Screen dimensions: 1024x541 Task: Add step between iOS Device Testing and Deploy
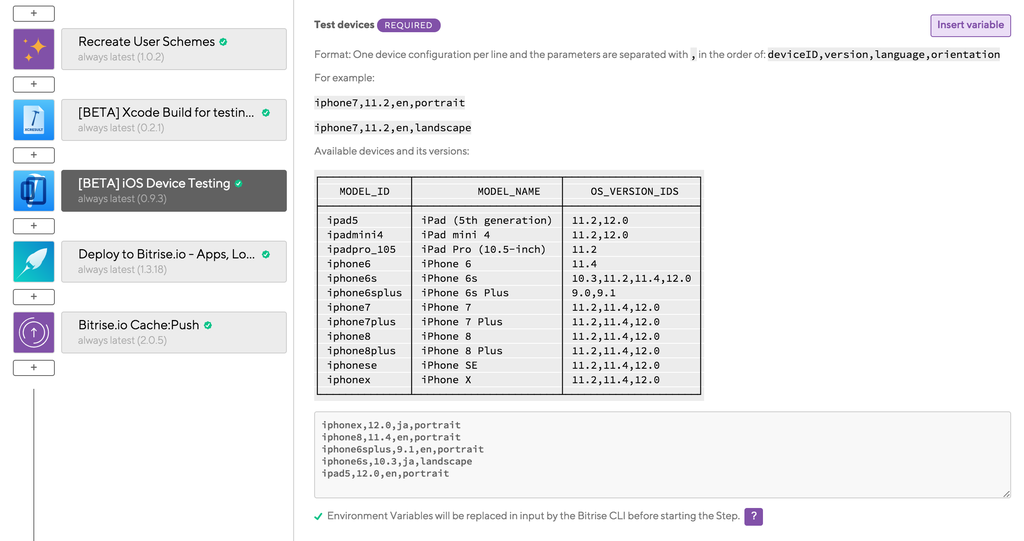tap(34, 226)
